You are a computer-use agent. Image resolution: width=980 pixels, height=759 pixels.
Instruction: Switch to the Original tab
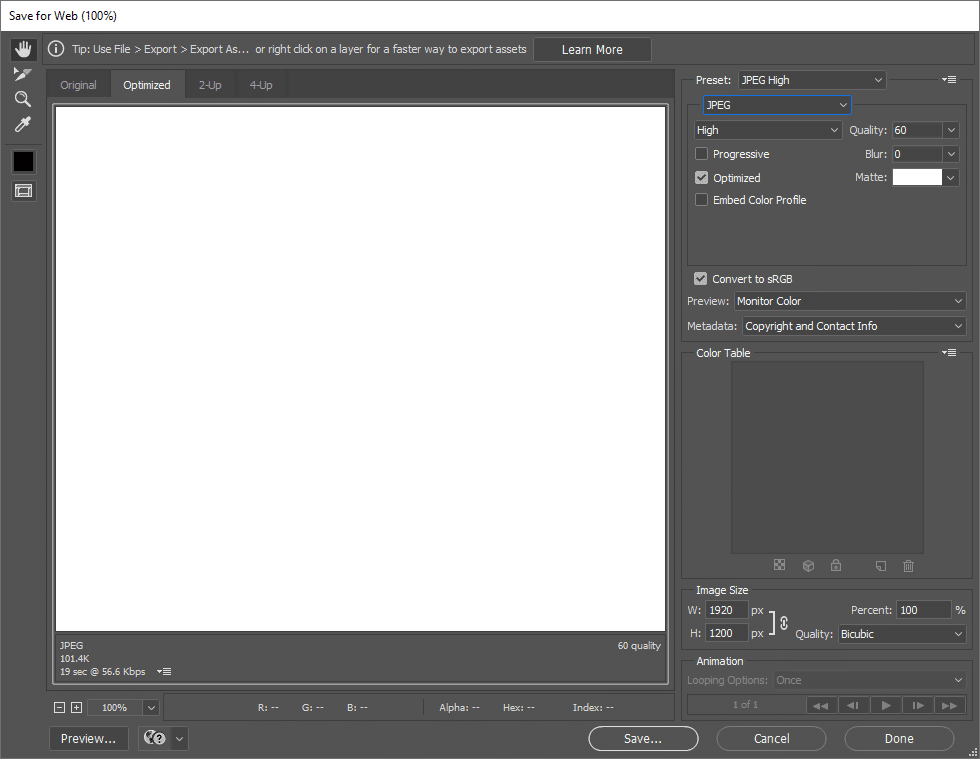click(x=78, y=84)
